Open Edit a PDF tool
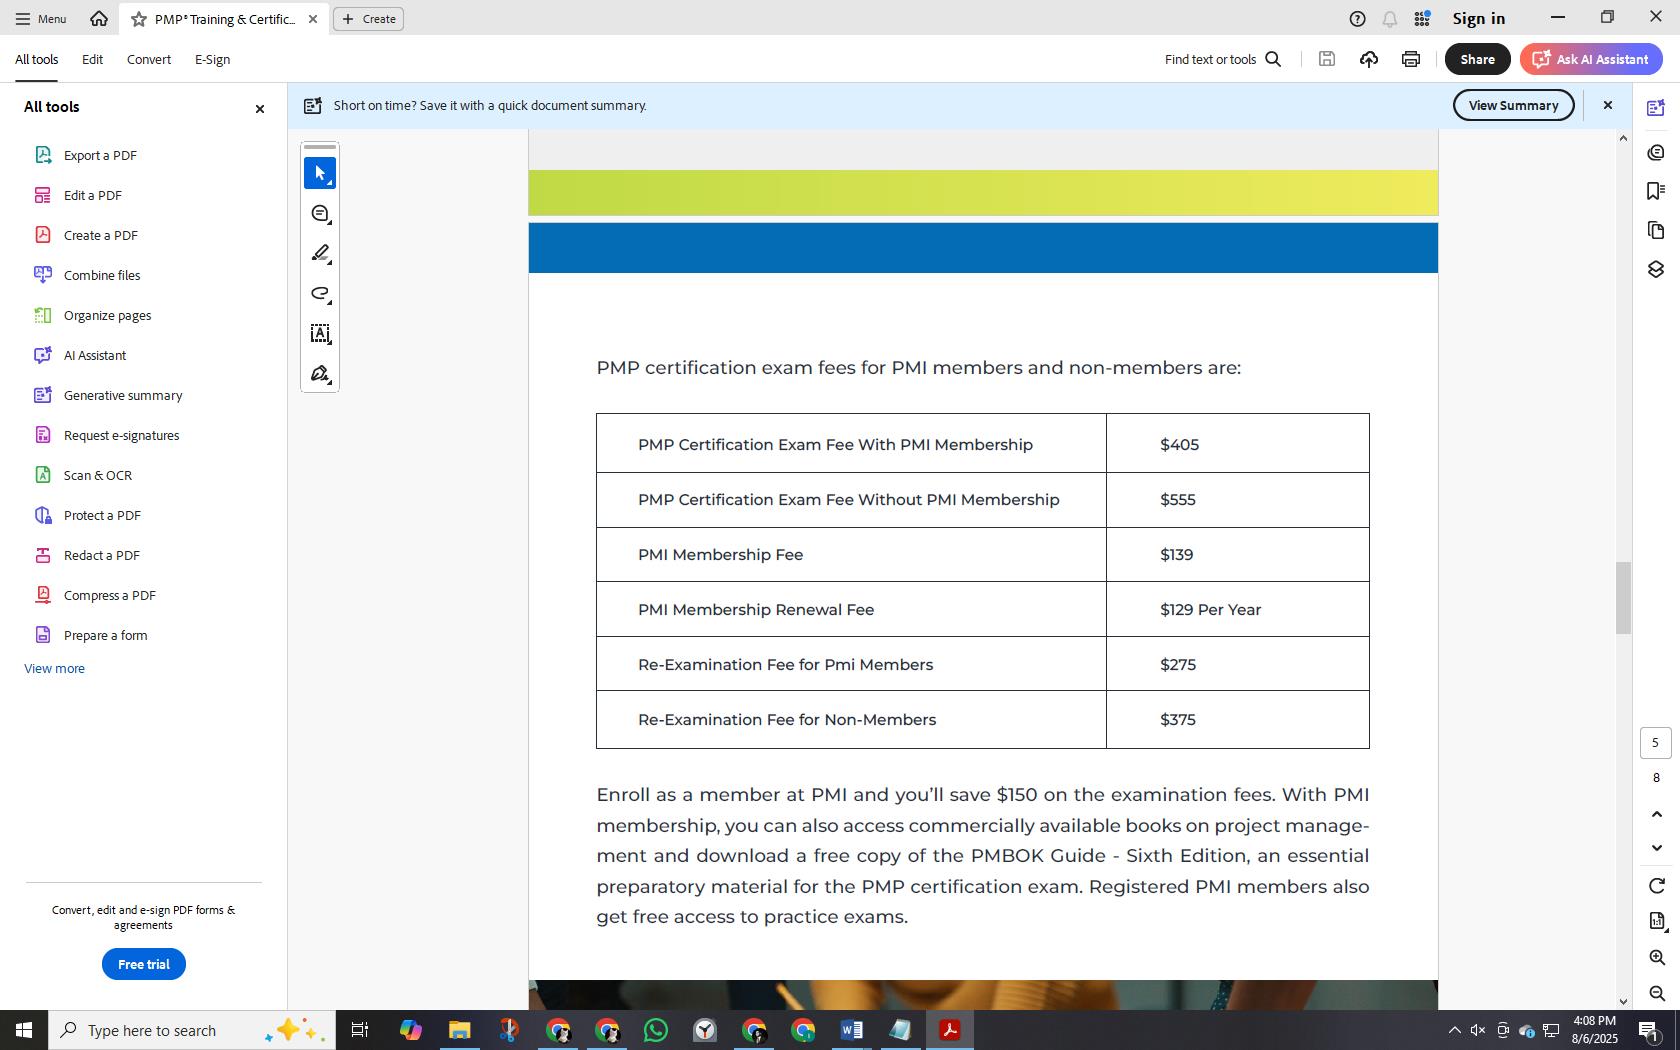Image resolution: width=1680 pixels, height=1050 pixels. pyautogui.click(x=92, y=195)
